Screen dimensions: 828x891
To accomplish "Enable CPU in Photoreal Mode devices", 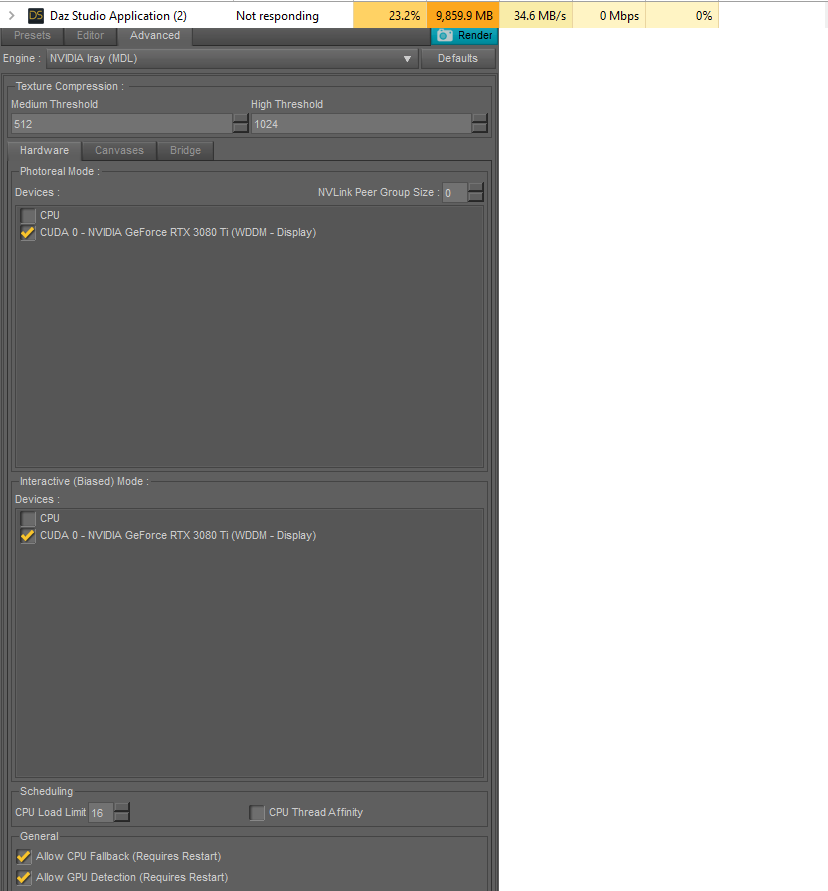I will 28,216.
